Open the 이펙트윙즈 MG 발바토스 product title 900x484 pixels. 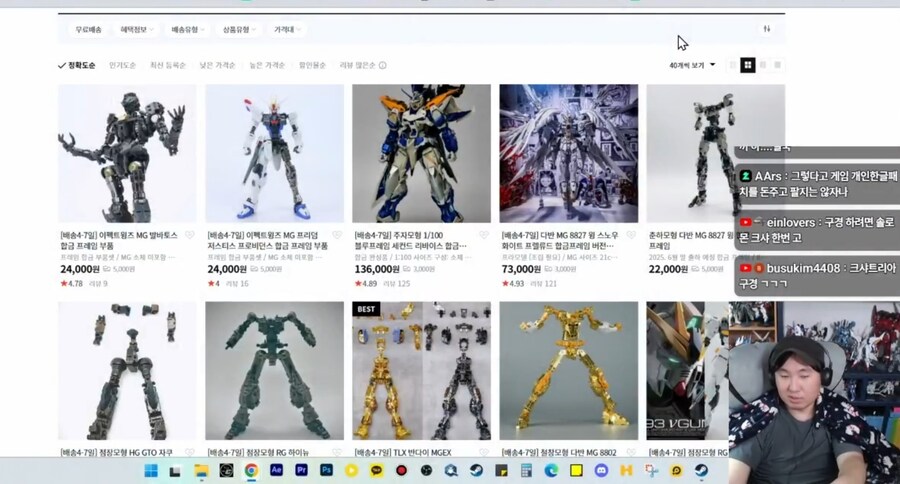tap(117, 240)
